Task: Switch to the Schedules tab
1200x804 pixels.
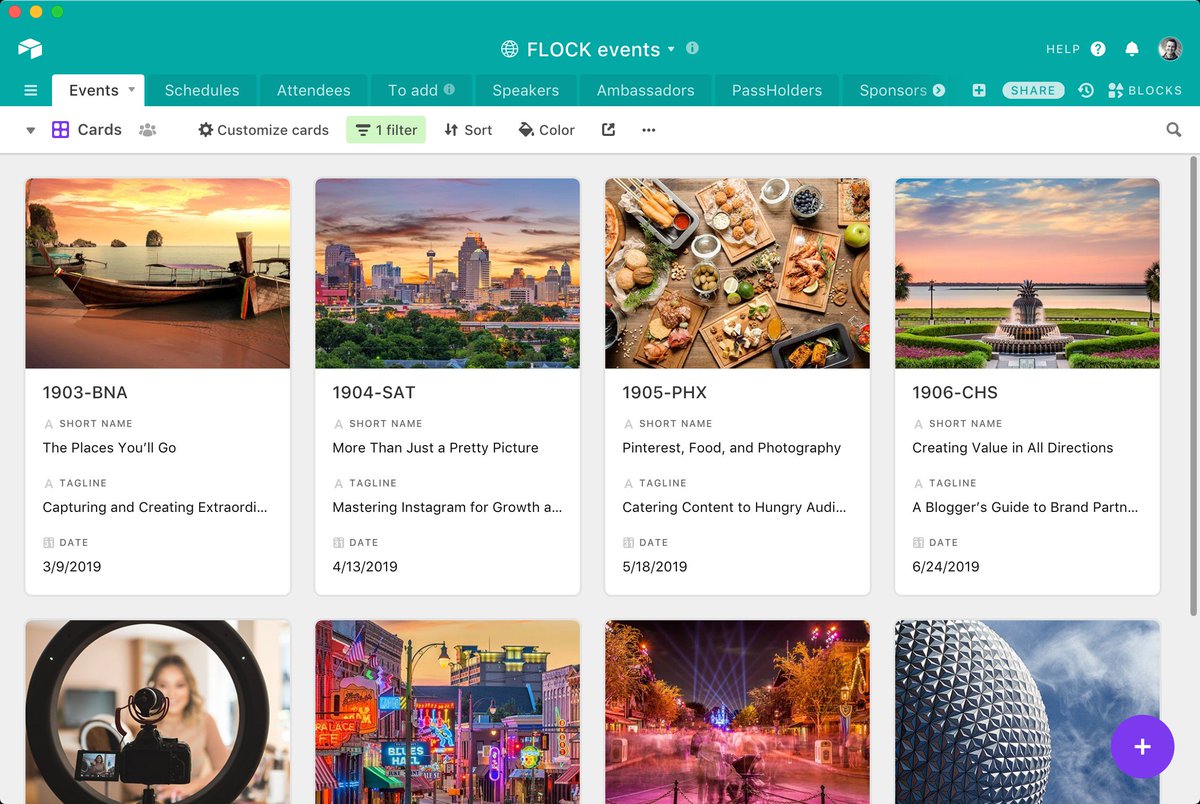Action: click(202, 90)
